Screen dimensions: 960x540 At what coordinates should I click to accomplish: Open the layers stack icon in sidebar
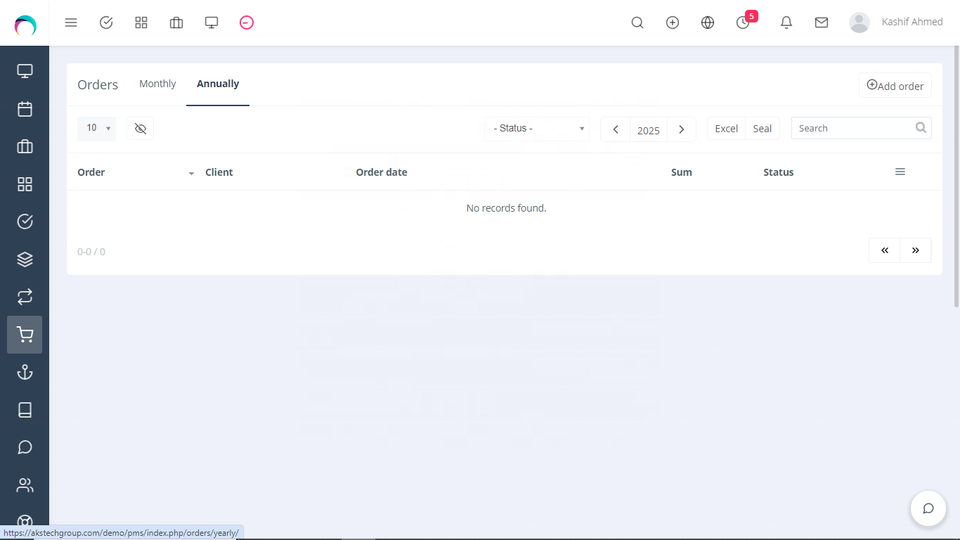pyautogui.click(x=25, y=260)
